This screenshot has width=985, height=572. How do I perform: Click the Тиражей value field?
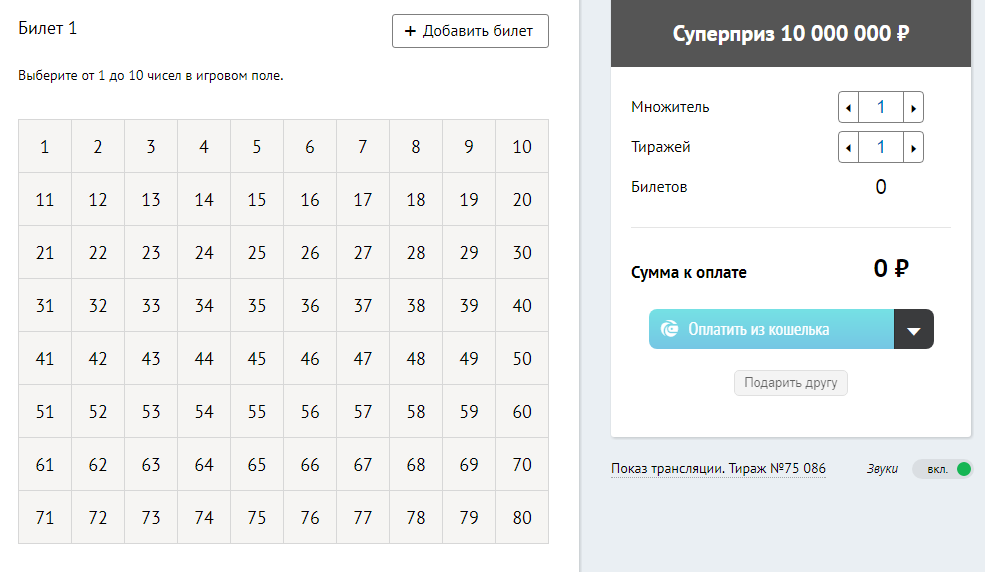tap(881, 148)
